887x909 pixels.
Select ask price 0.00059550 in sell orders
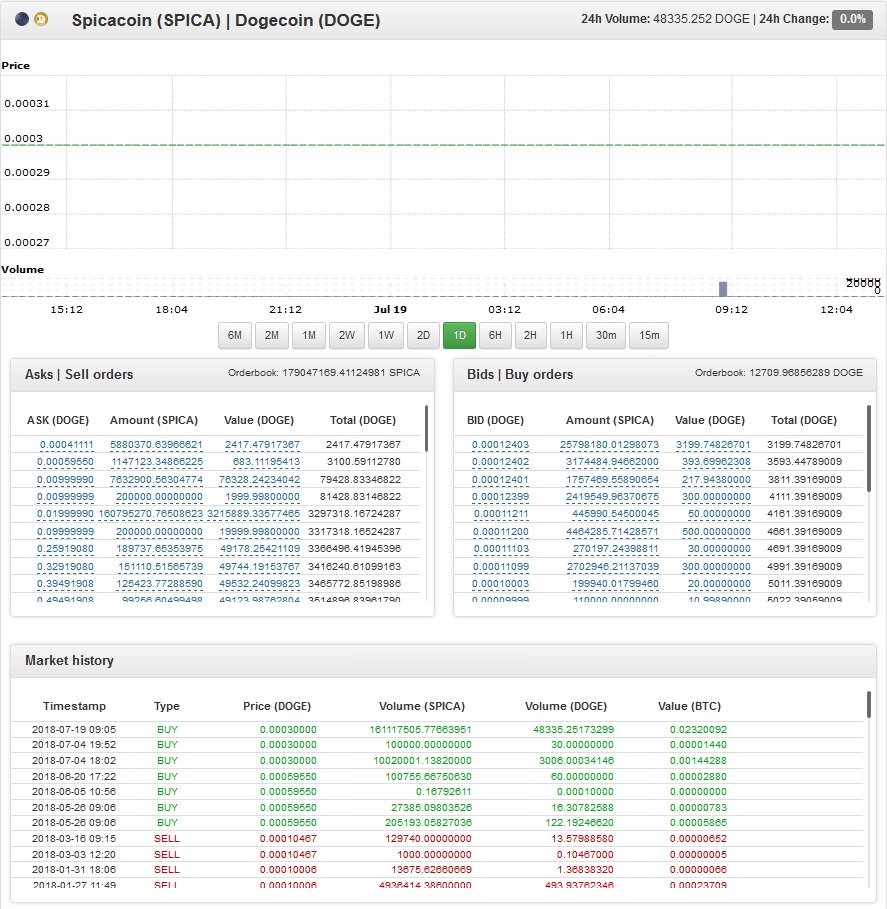point(66,462)
